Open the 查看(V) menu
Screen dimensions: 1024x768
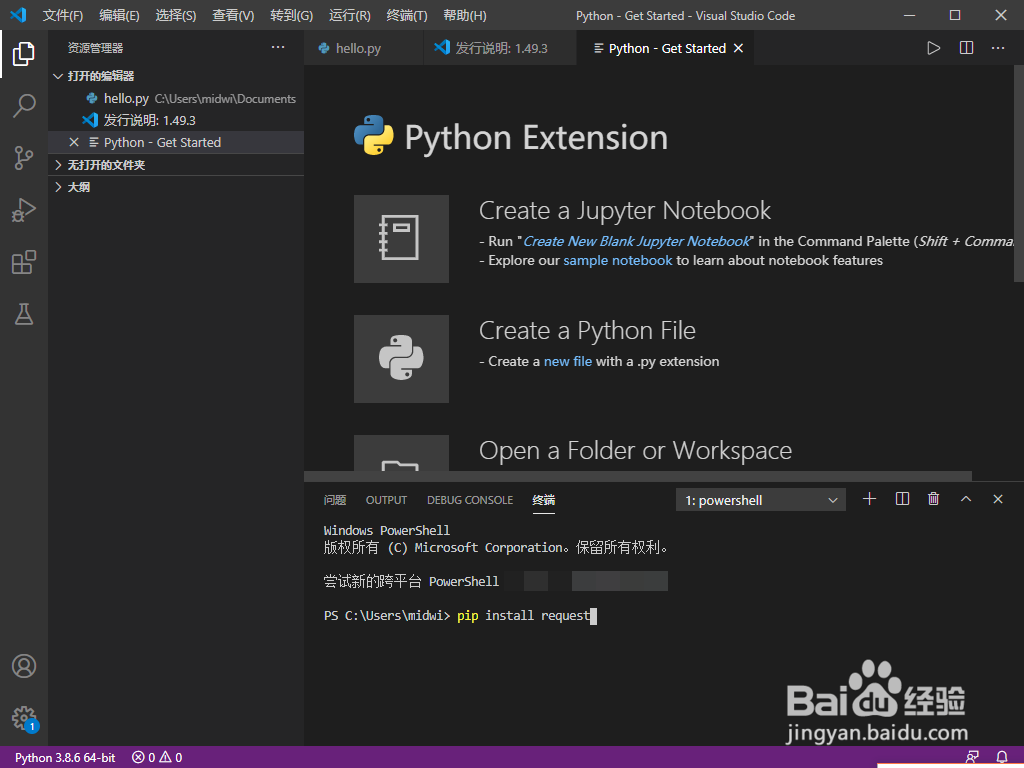tap(233, 15)
